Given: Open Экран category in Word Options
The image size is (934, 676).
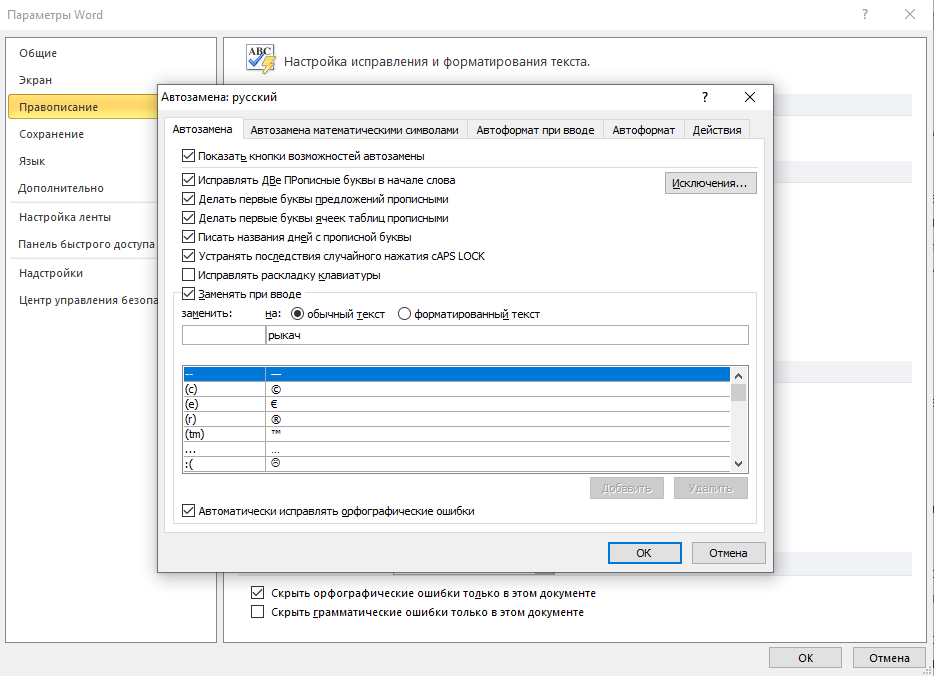Looking at the screenshot, I should [36, 80].
